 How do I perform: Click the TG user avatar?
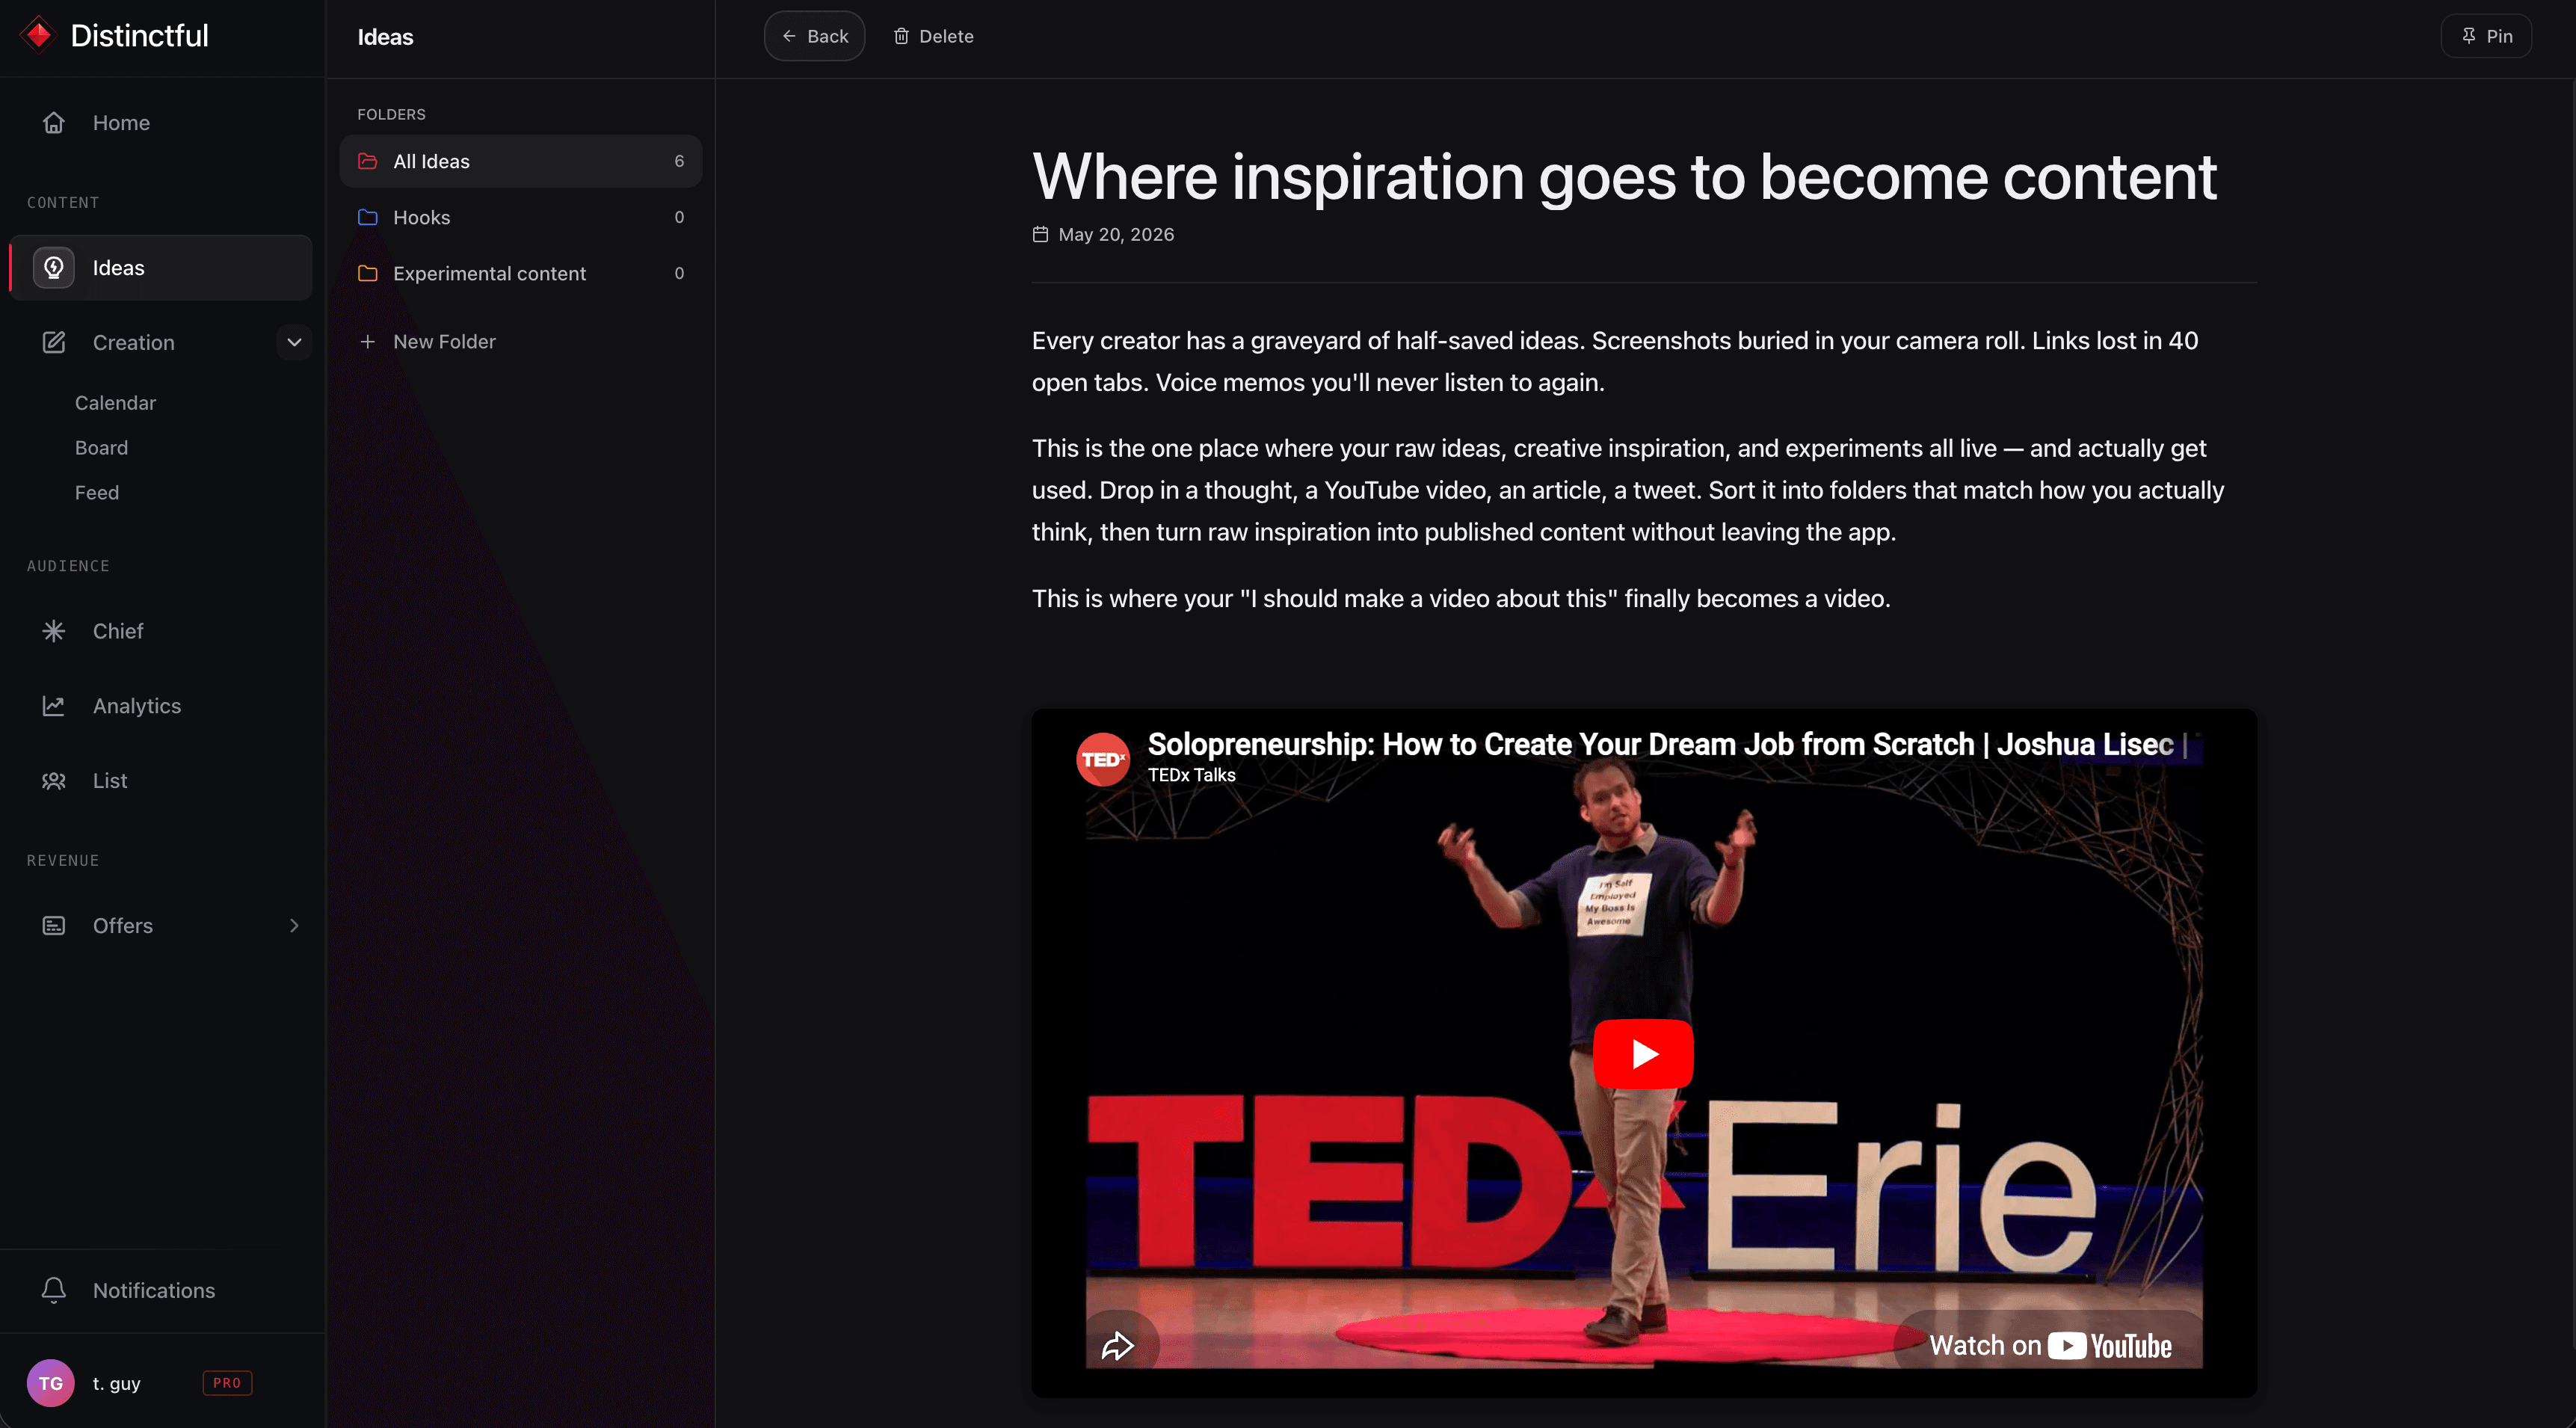point(51,1383)
